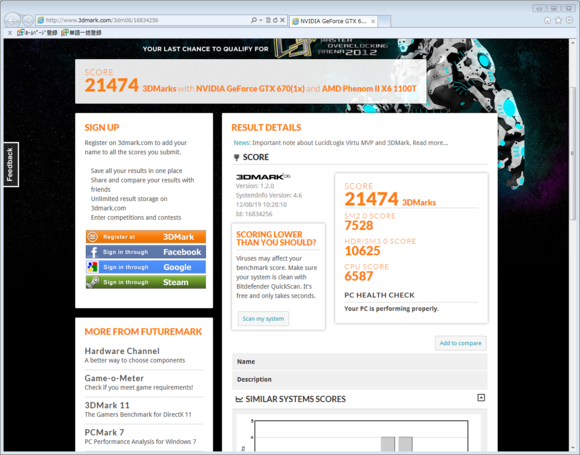580x455 pixels.
Task: Close the NVIDIA GeForce GTX tab
Action: tap(373, 21)
